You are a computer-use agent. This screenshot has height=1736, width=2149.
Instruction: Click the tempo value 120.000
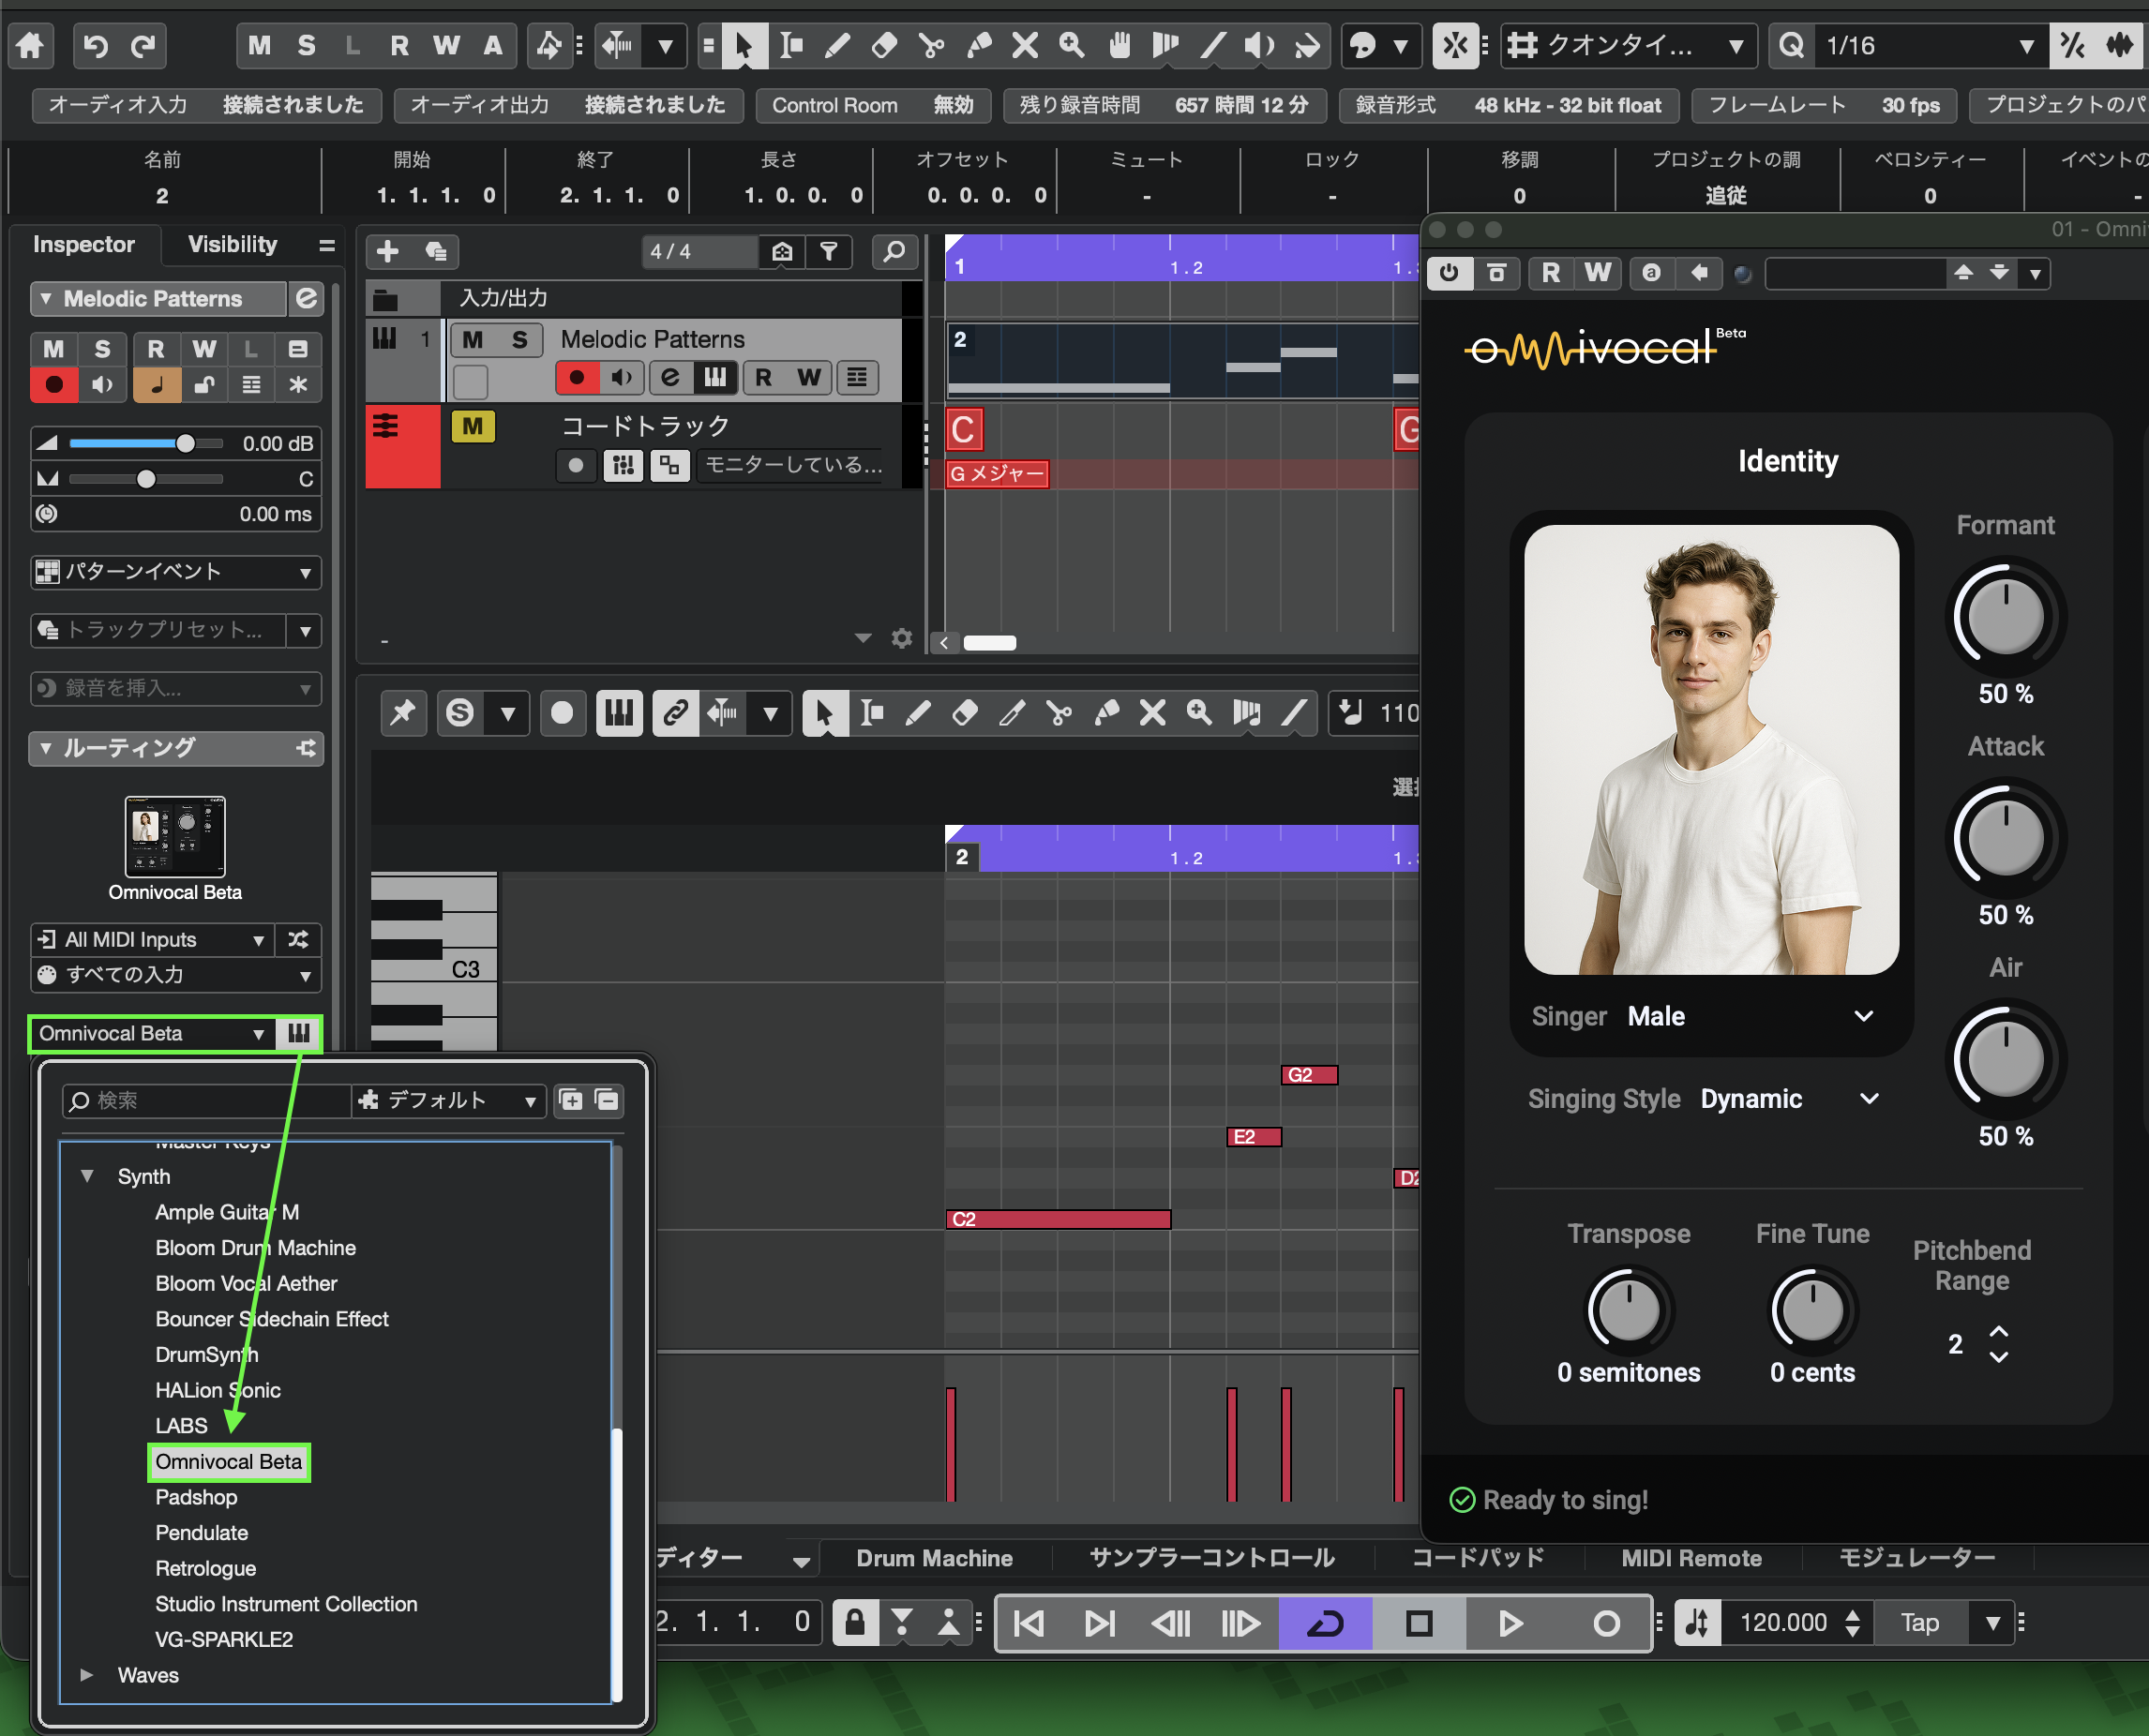pyautogui.click(x=1783, y=1623)
